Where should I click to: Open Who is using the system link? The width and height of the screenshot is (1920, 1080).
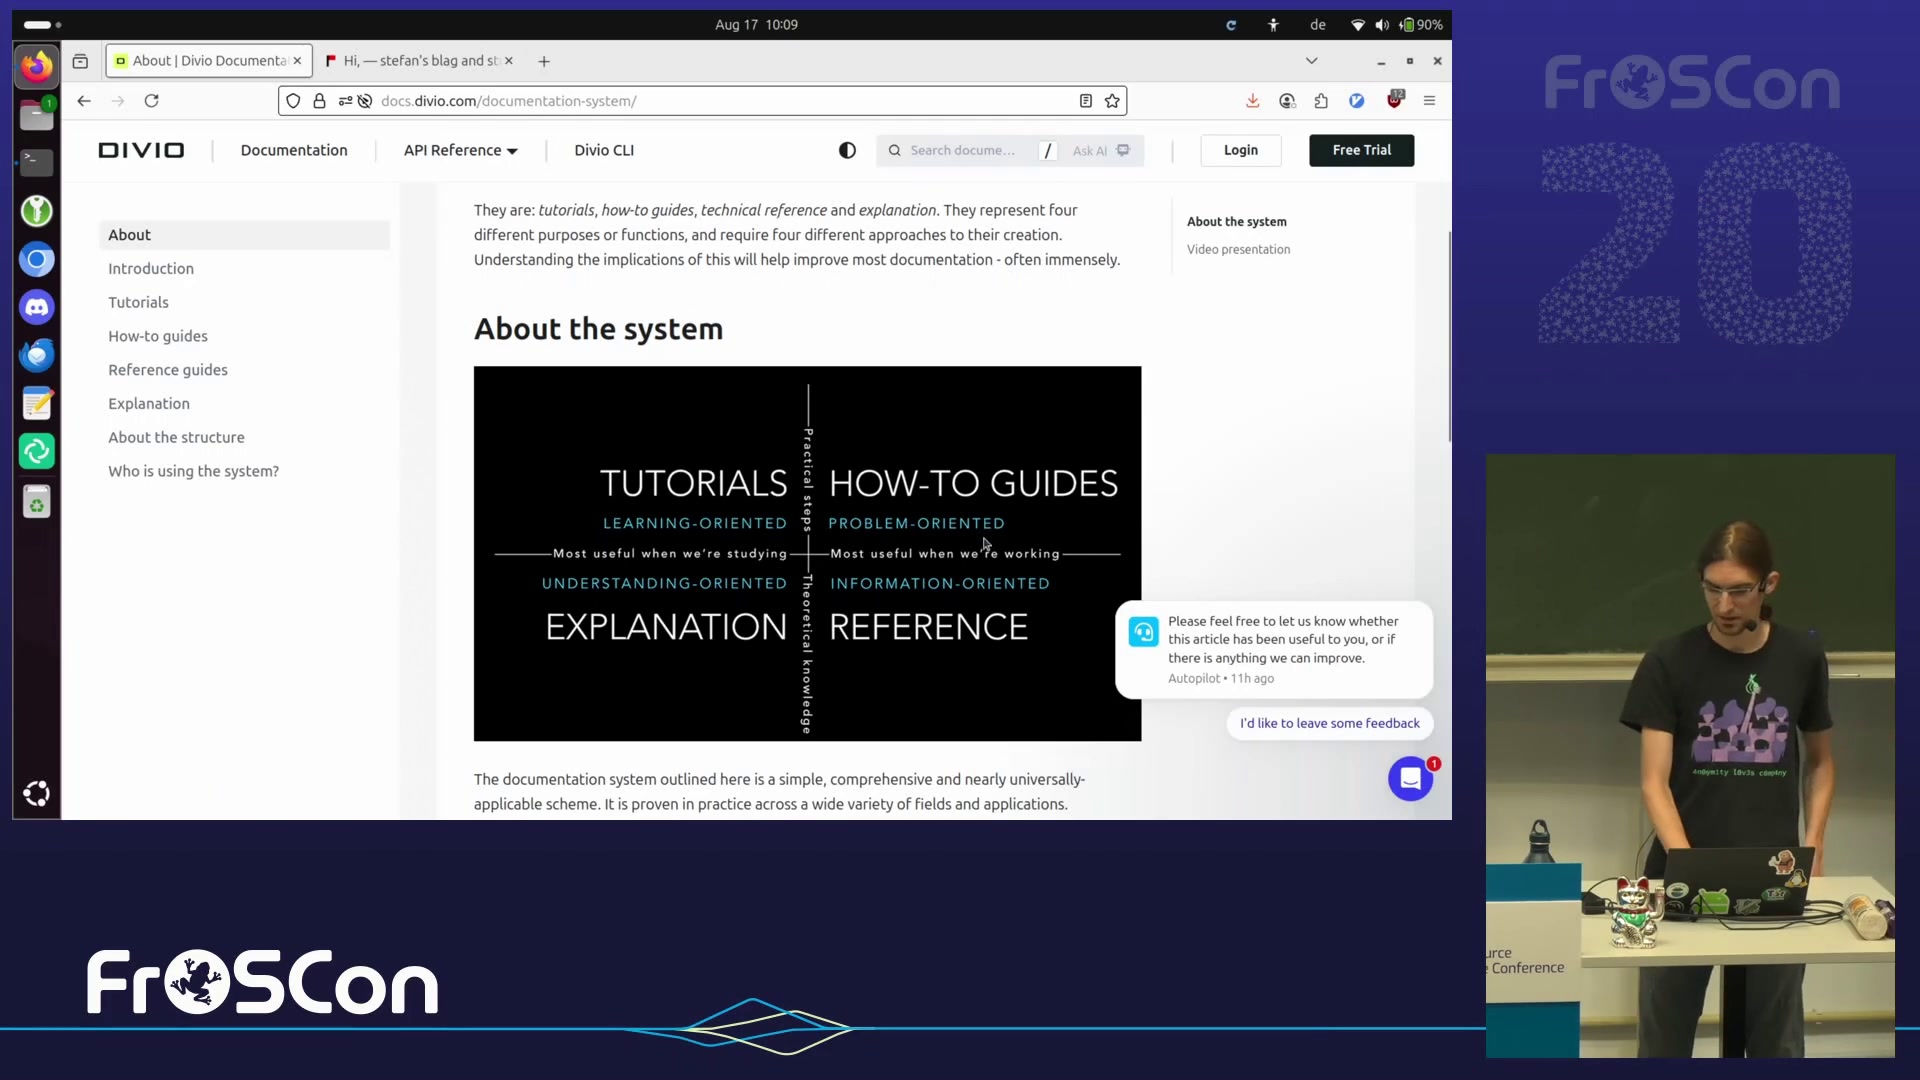194,471
